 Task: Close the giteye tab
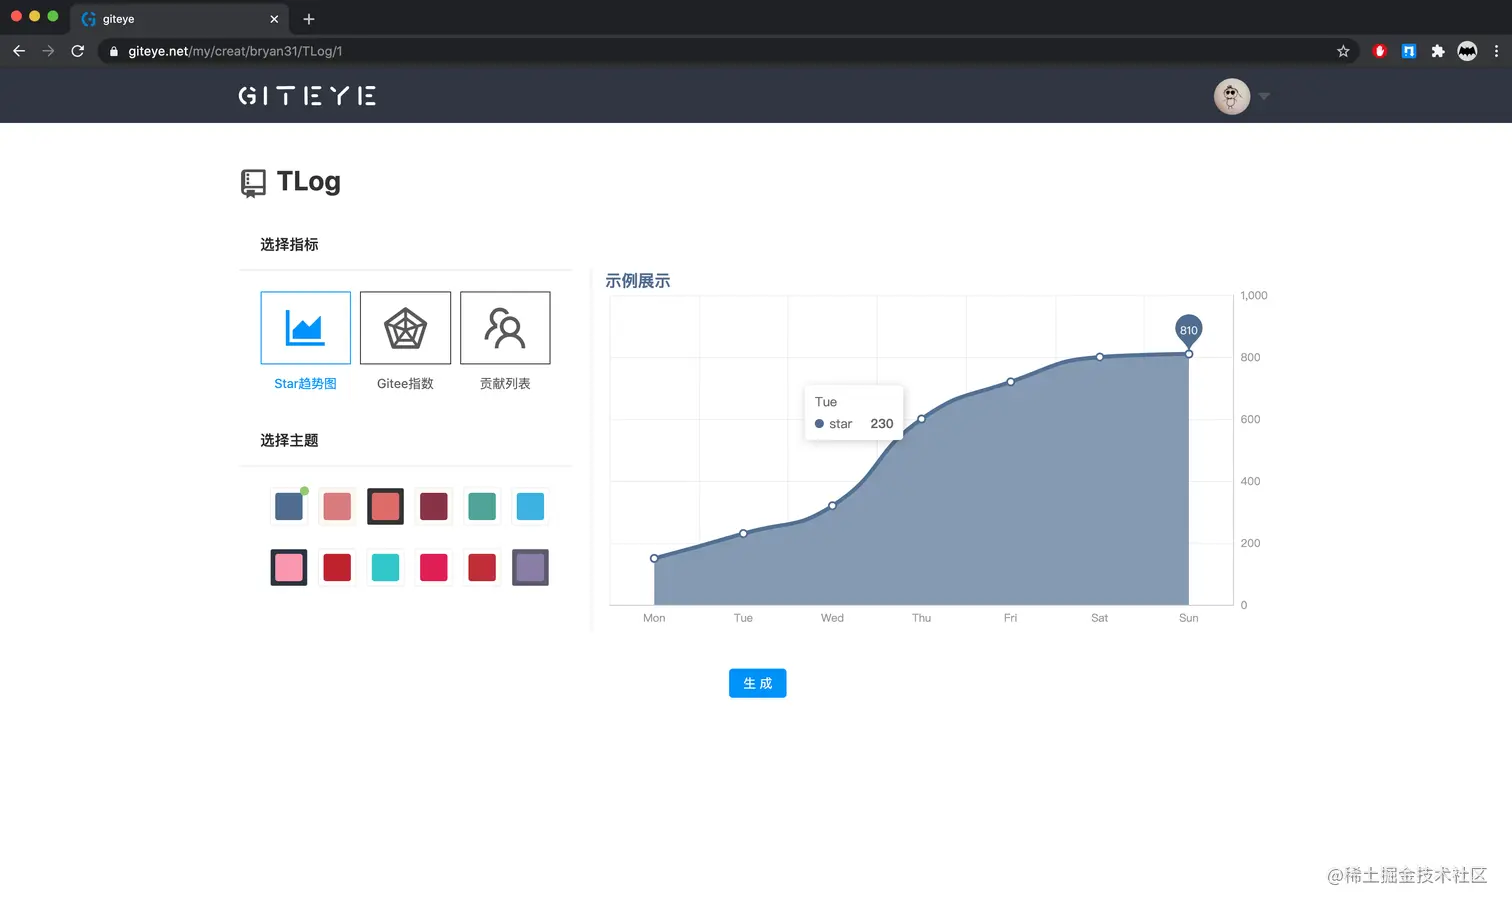(x=274, y=19)
